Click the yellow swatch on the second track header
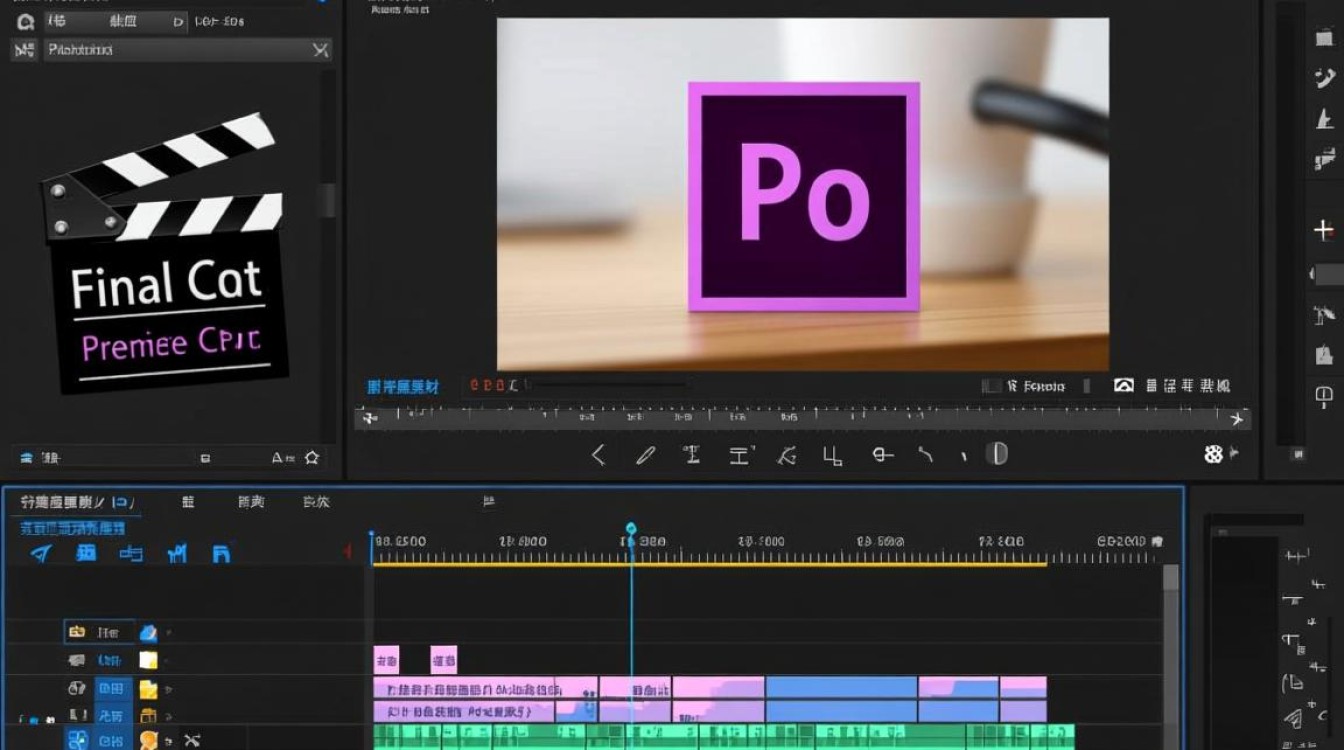1344x750 pixels. tap(148, 660)
